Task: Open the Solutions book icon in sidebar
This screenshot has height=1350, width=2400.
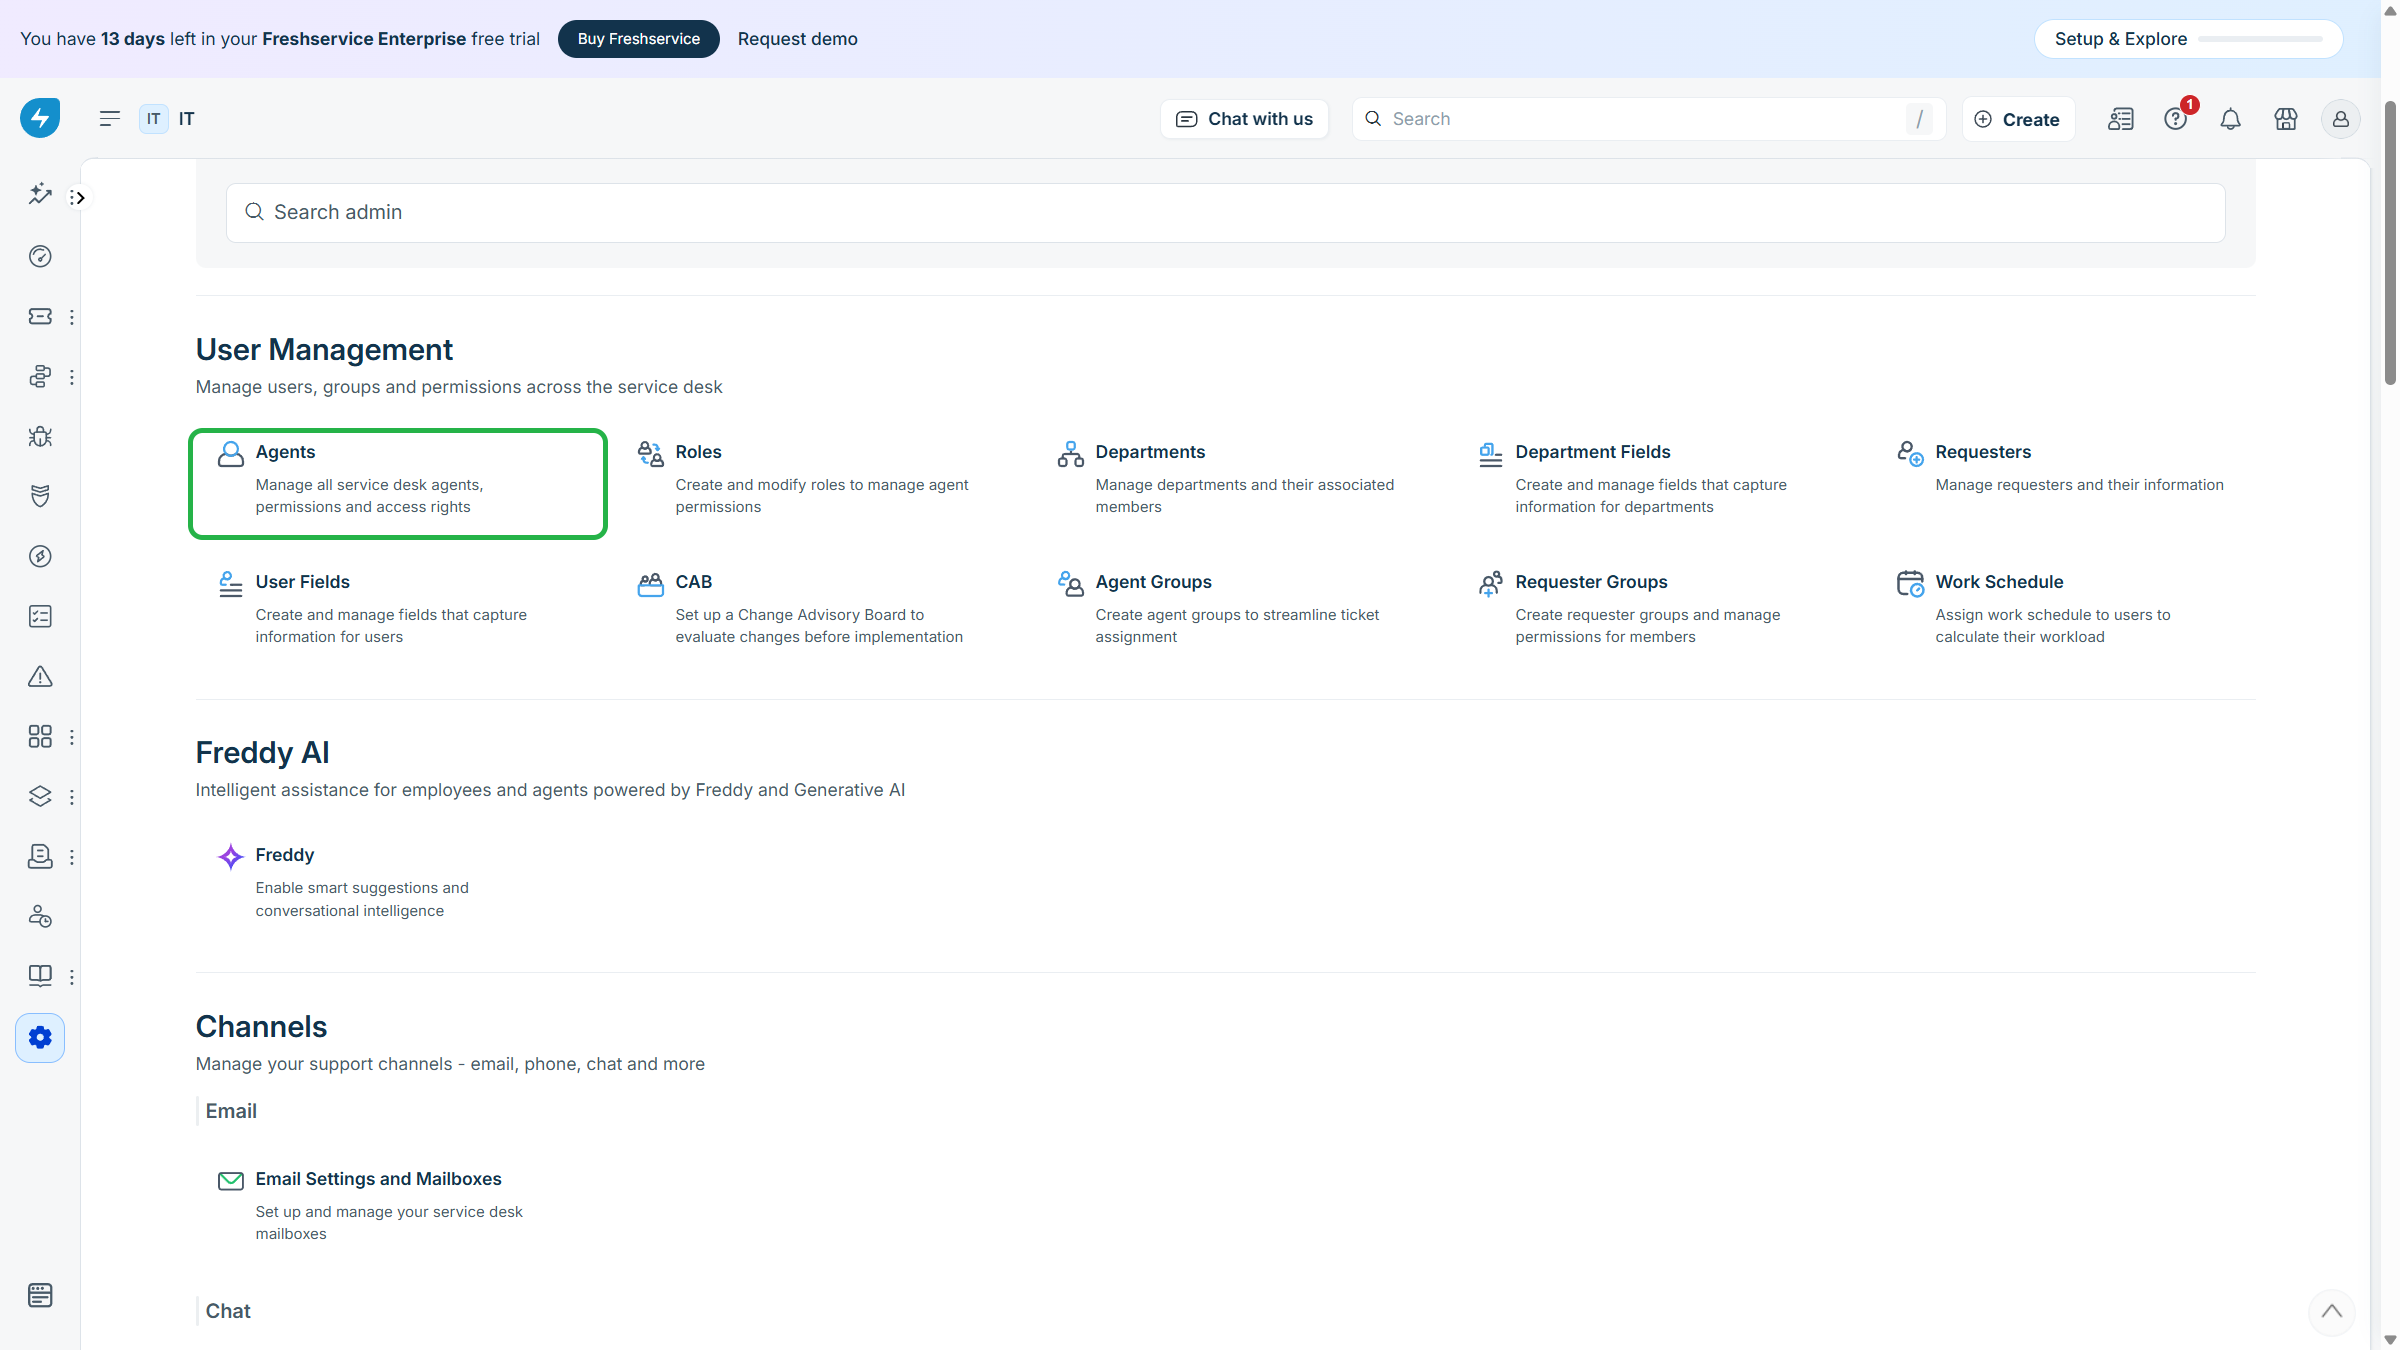Action: (x=40, y=976)
